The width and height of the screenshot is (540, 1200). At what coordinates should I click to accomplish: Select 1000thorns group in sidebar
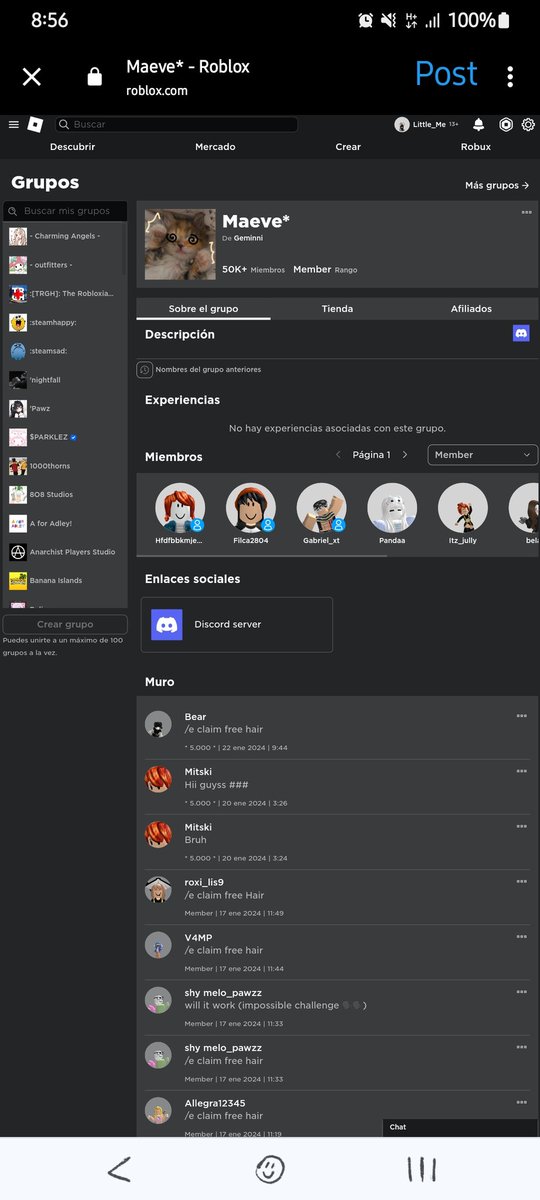pos(65,466)
